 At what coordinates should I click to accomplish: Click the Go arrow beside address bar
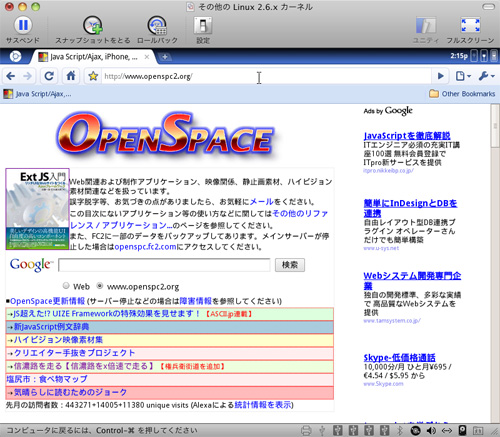(x=441, y=76)
